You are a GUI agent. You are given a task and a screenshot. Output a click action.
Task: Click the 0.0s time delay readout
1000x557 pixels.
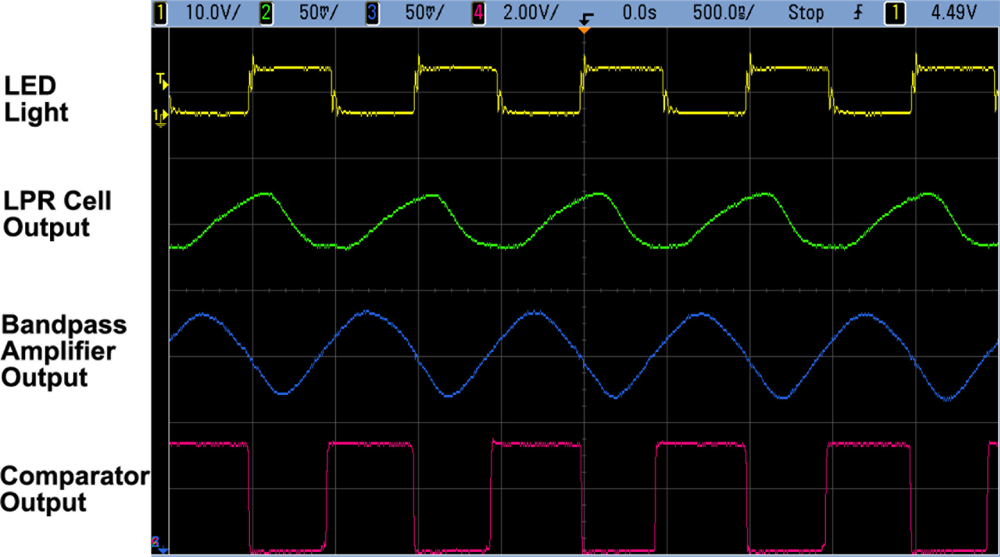click(x=636, y=13)
